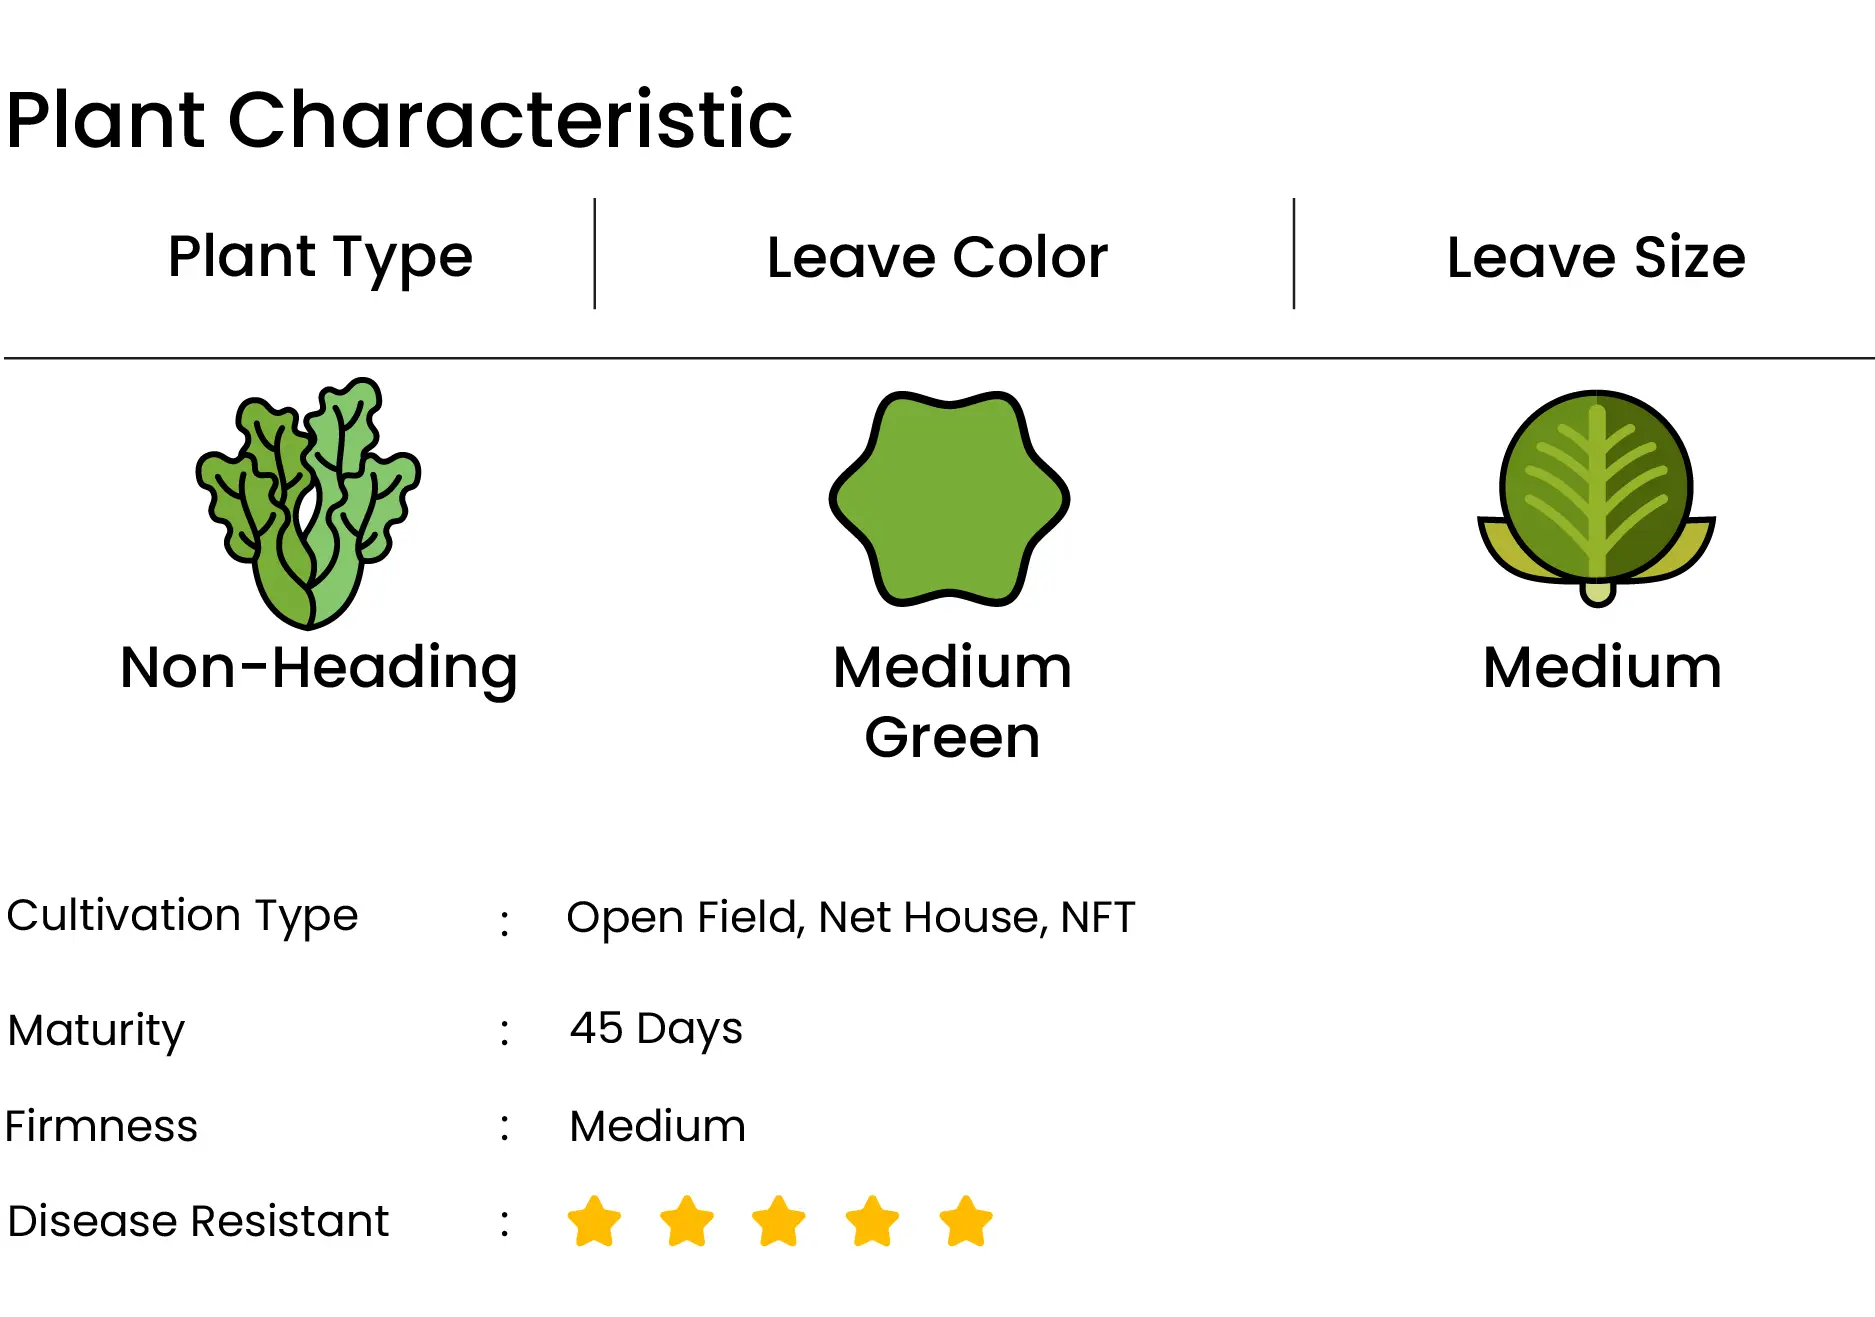The image size is (1875, 1317).
Task: Click the third disease resistance star
Action: pyautogui.click(x=779, y=1221)
